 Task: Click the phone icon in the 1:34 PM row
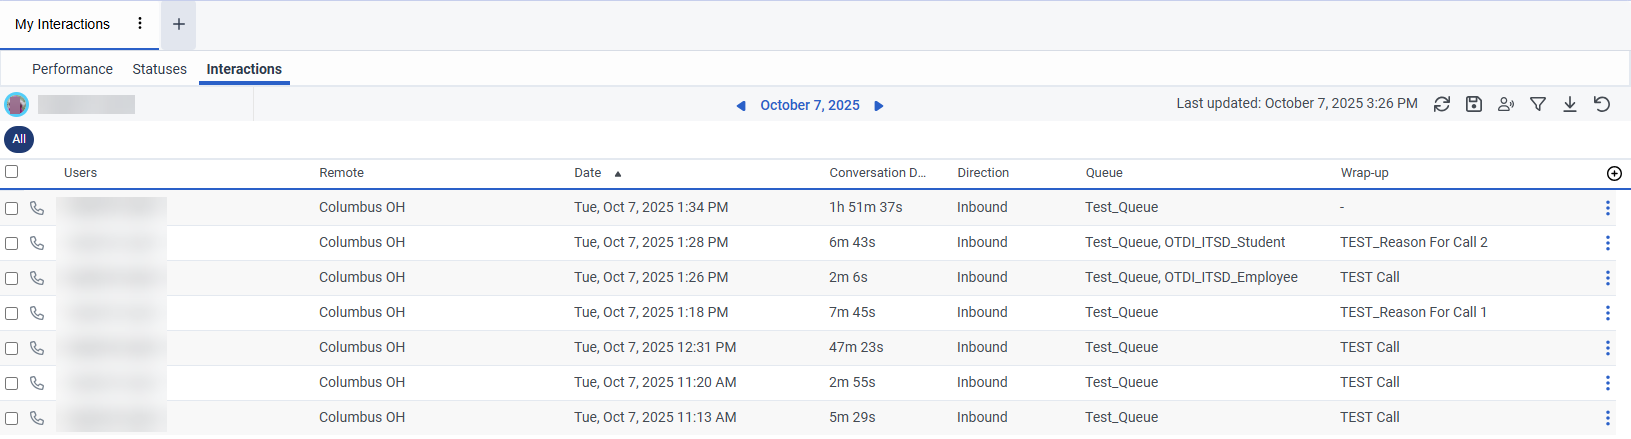[x=37, y=208]
